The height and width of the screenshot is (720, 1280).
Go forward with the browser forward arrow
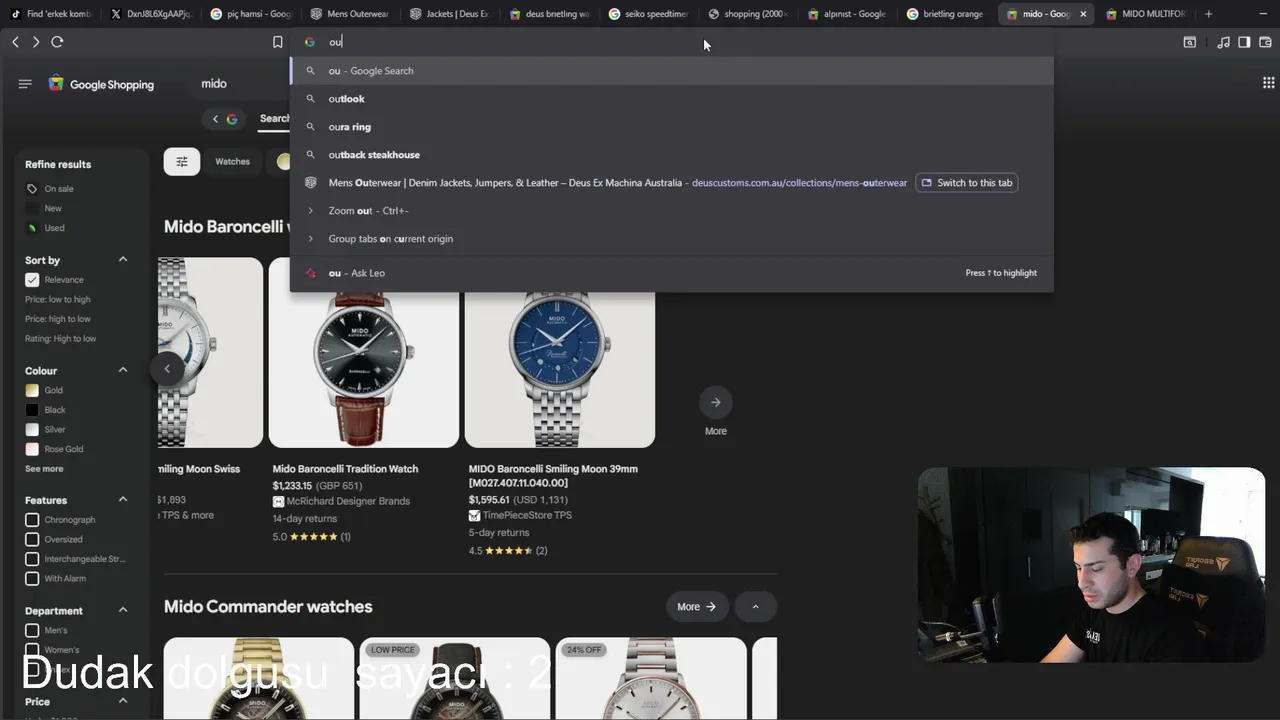pyautogui.click(x=36, y=42)
